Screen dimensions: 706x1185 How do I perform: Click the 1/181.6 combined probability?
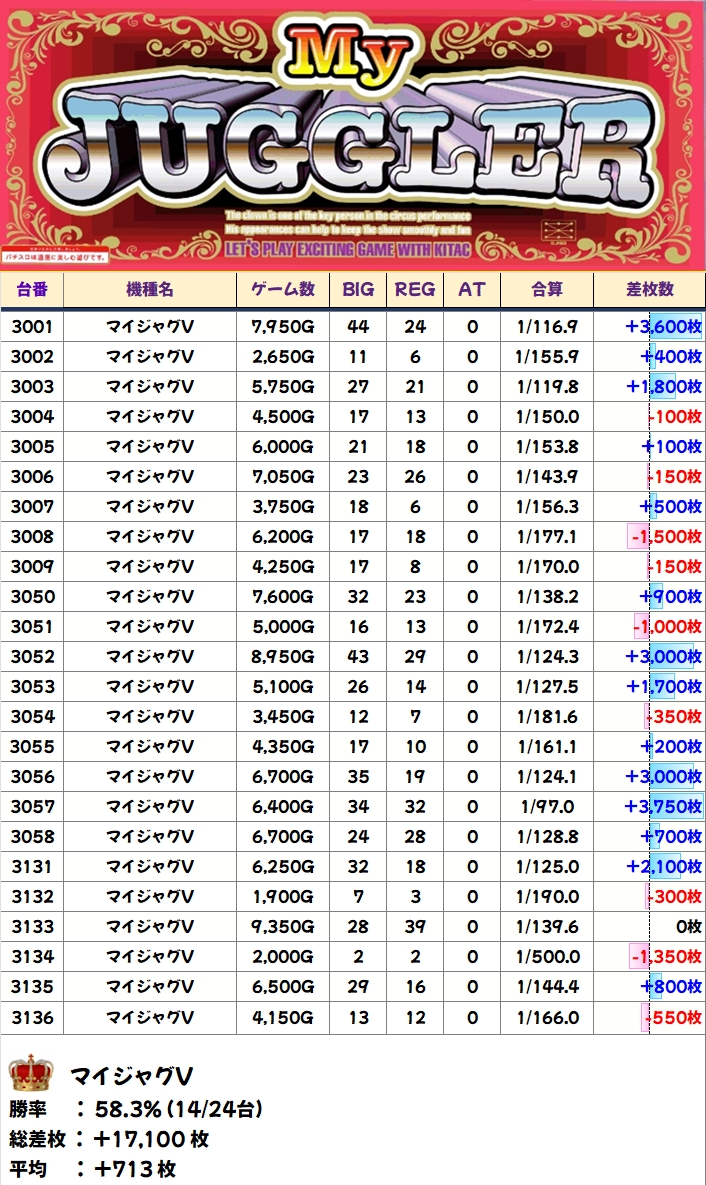click(547, 716)
